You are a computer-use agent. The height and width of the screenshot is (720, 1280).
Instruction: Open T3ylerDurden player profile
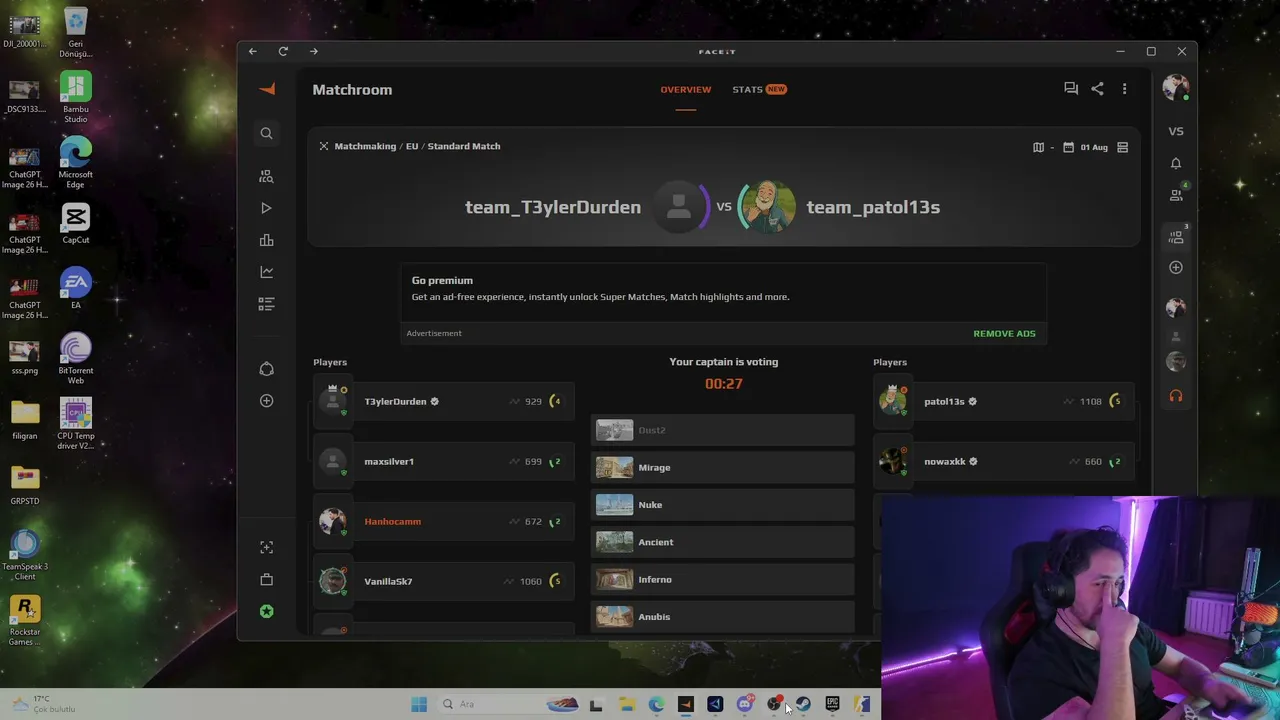tap(395, 401)
